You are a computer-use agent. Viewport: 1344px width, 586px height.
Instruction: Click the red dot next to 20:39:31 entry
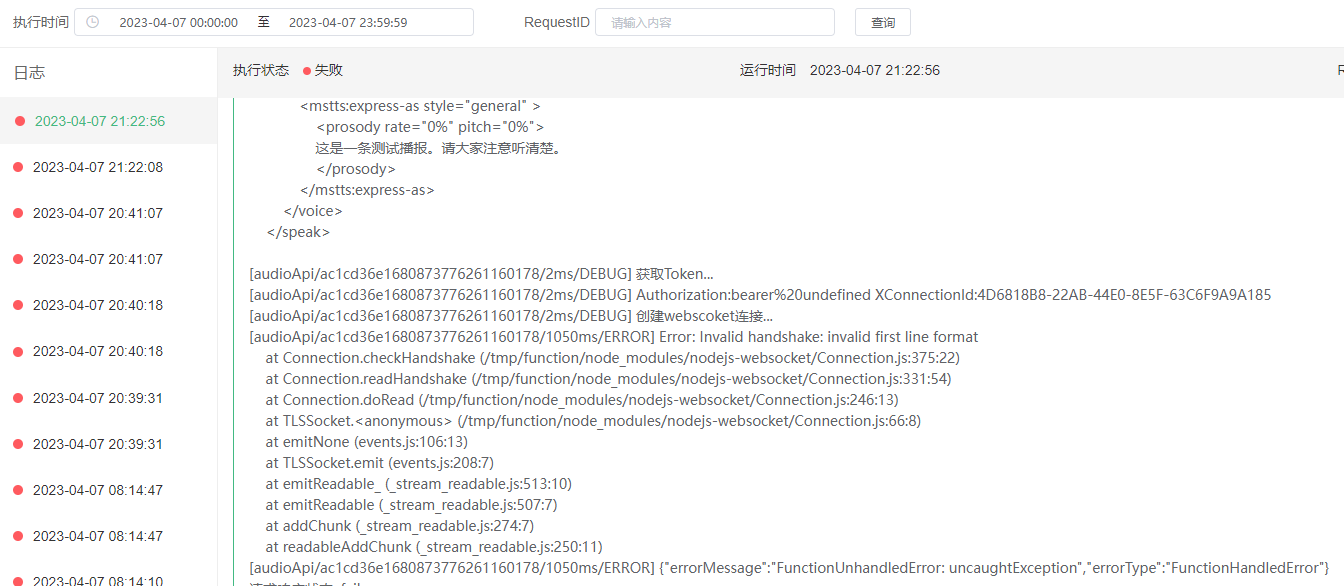point(17,397)
